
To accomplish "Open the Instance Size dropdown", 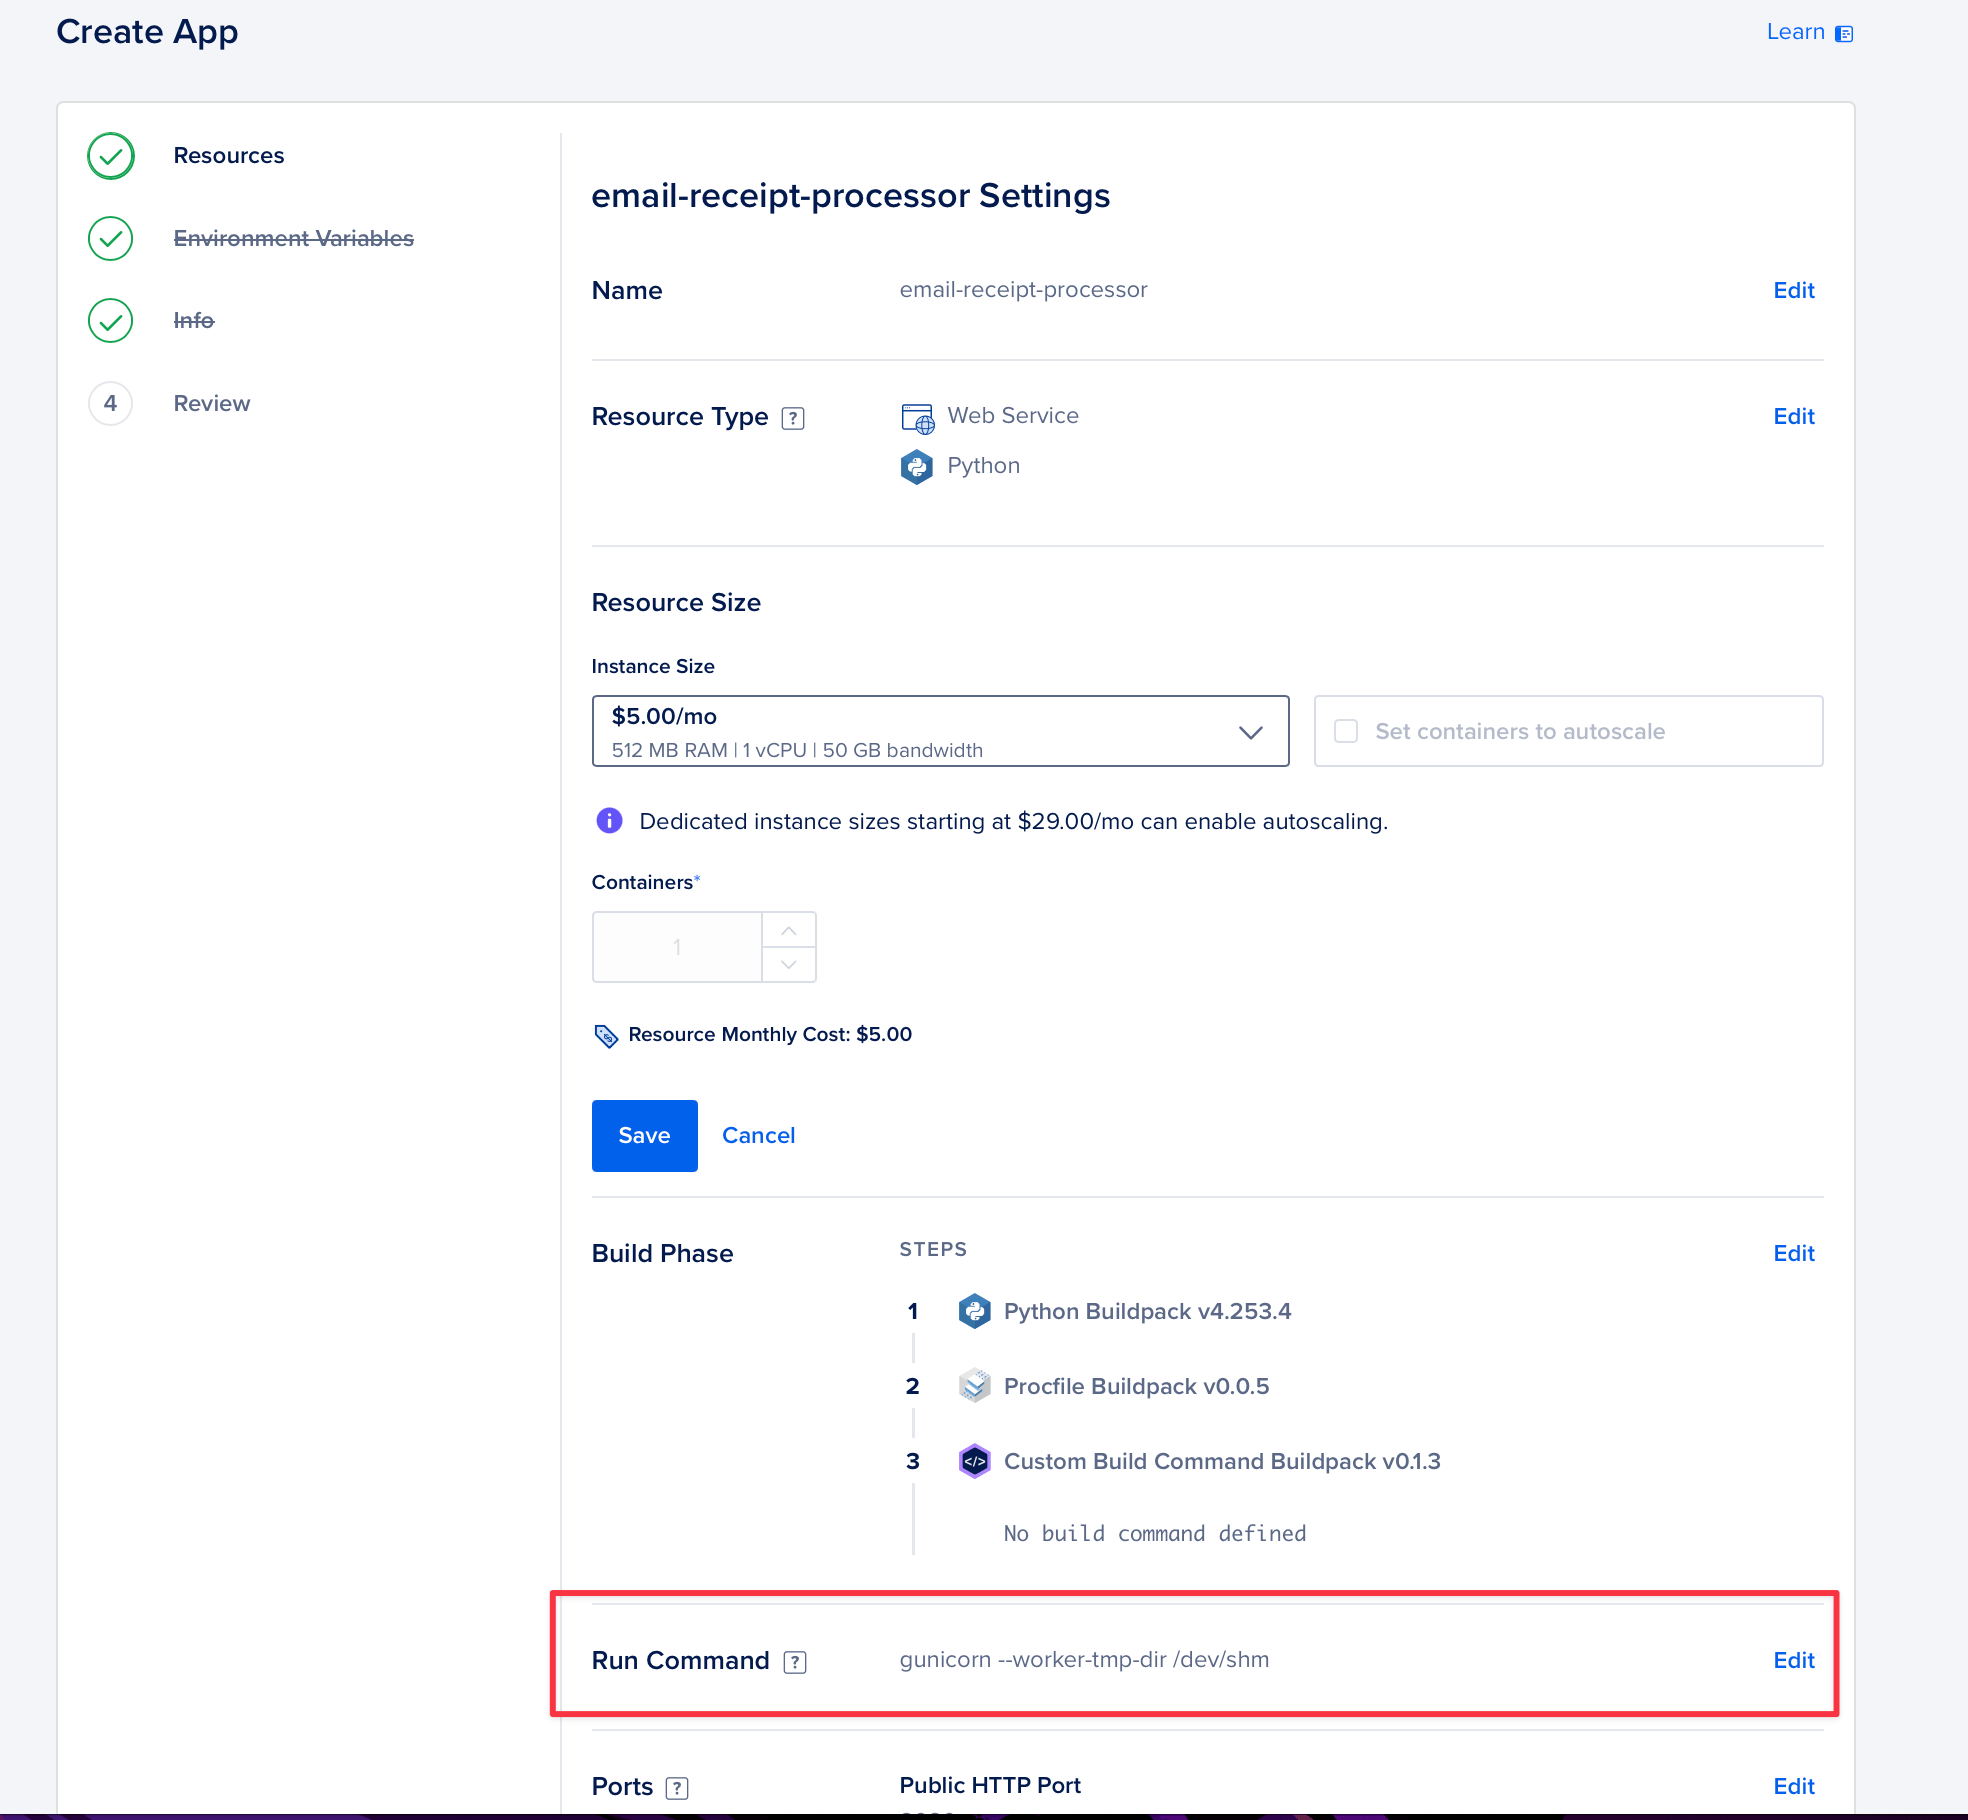I will coord(940,731).
